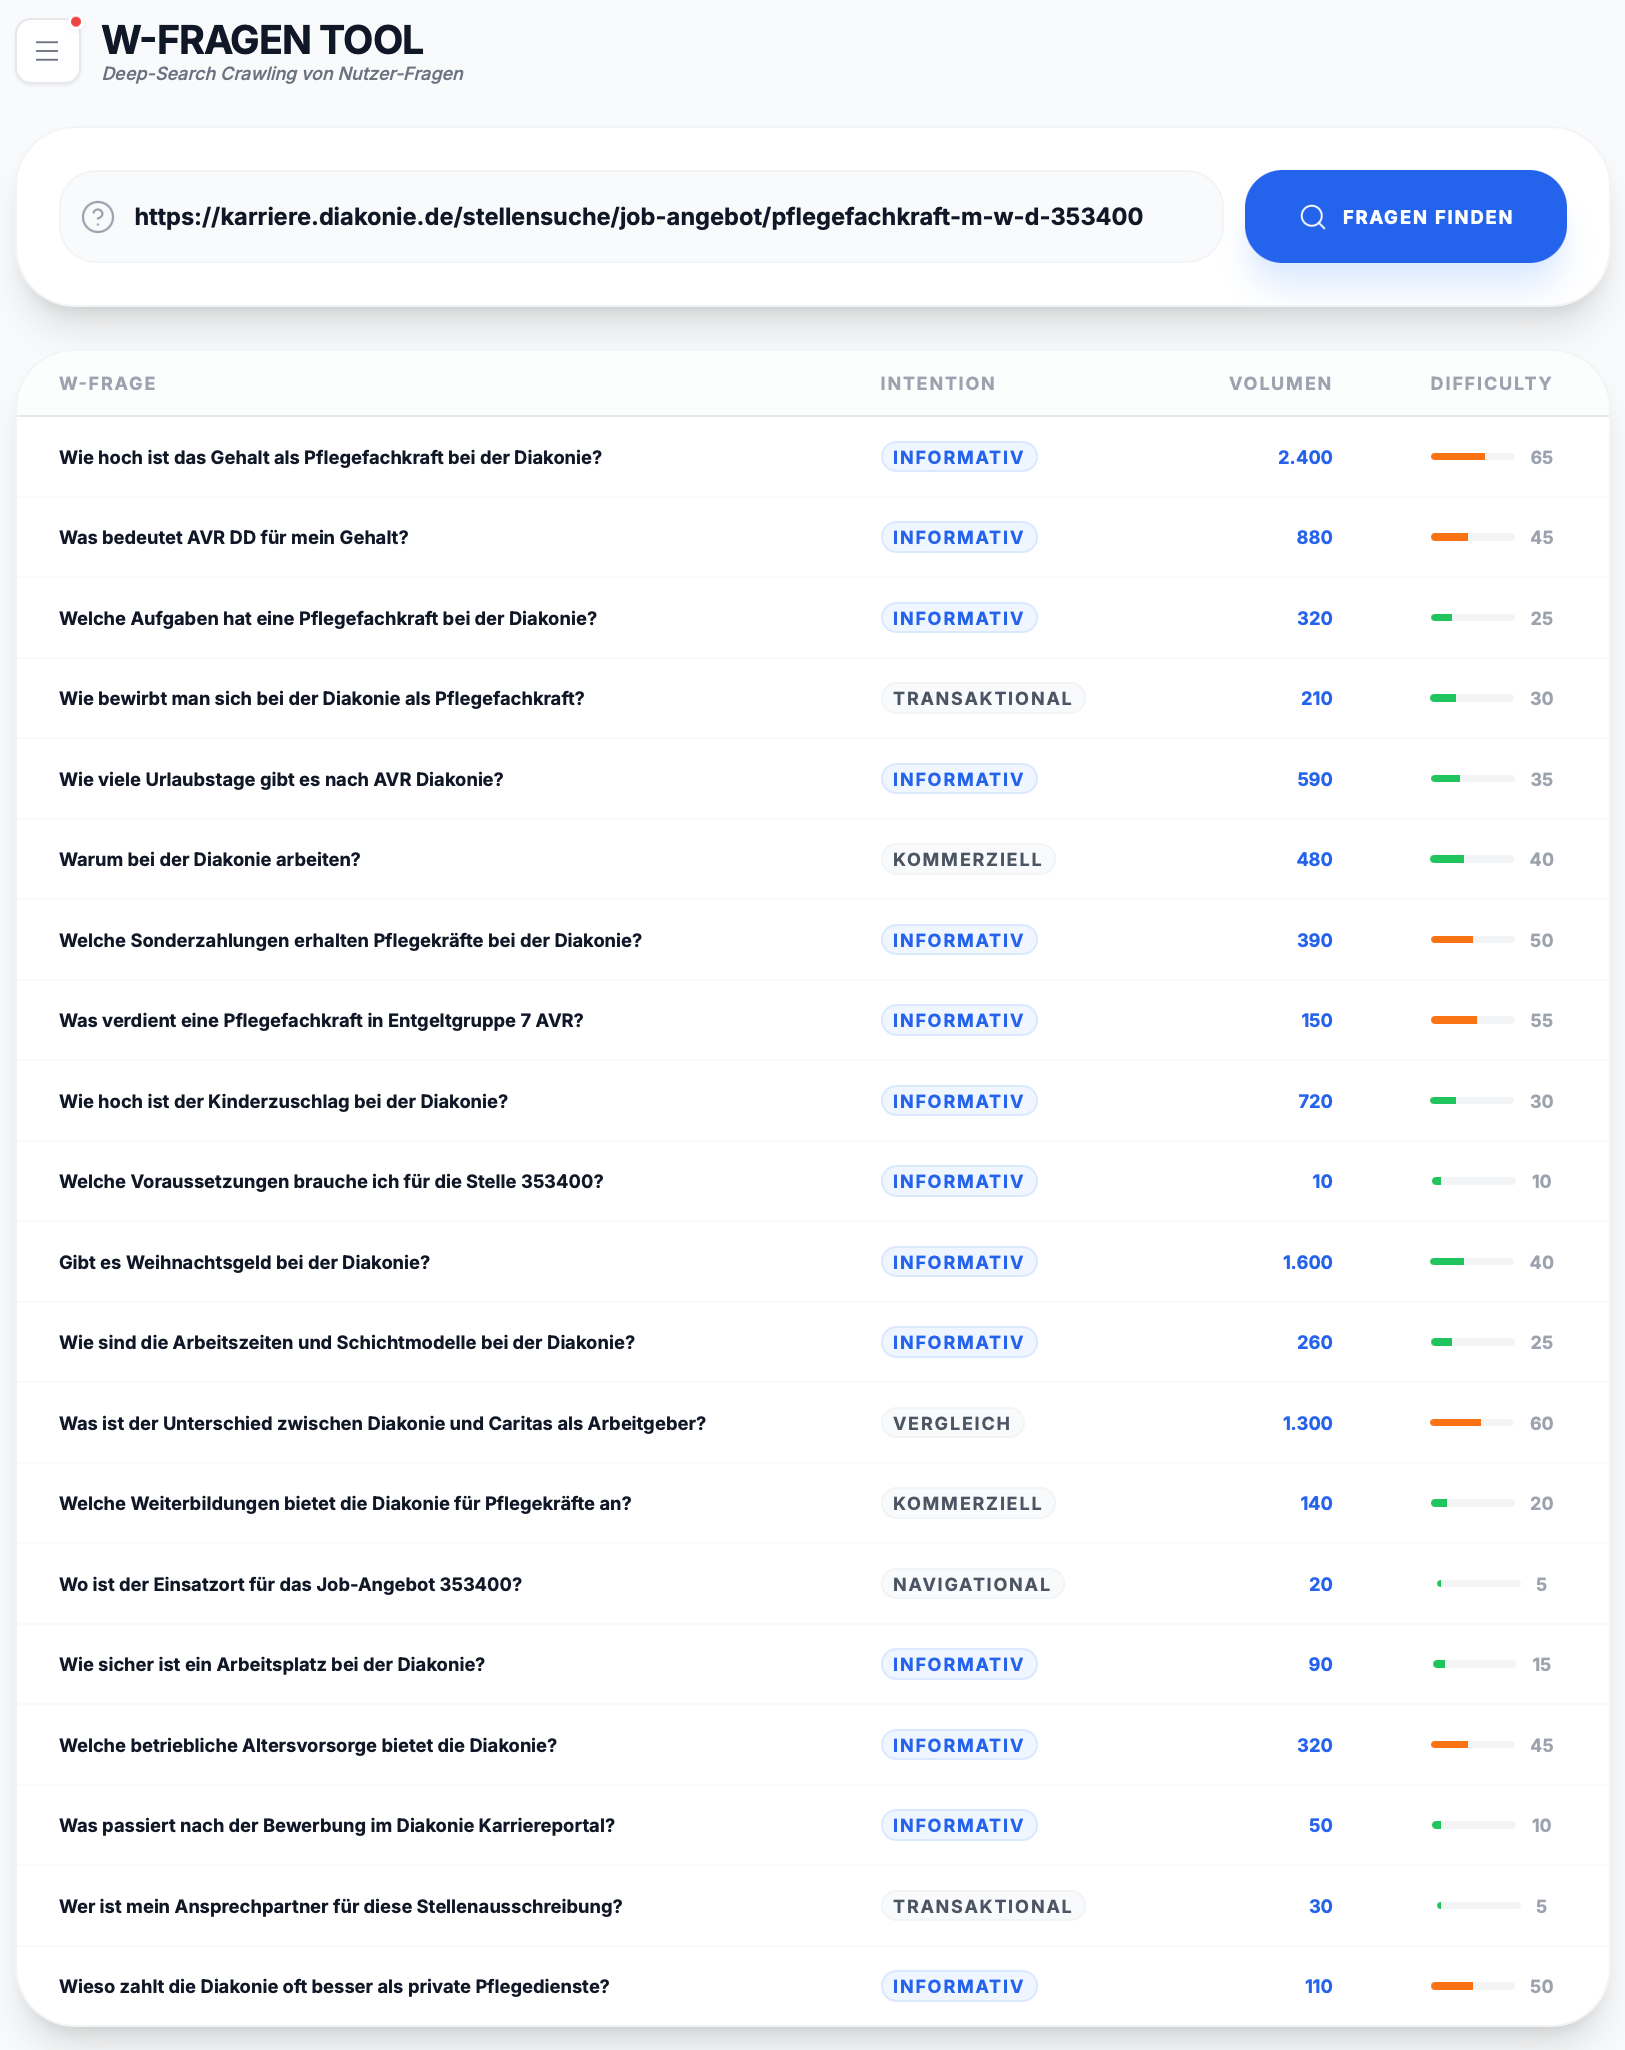Screen dimensions: 1625x2050
Task: Open question about Gehalt als Pflegefachkraft
Action: pyautogui.click(x=330, y=458)
